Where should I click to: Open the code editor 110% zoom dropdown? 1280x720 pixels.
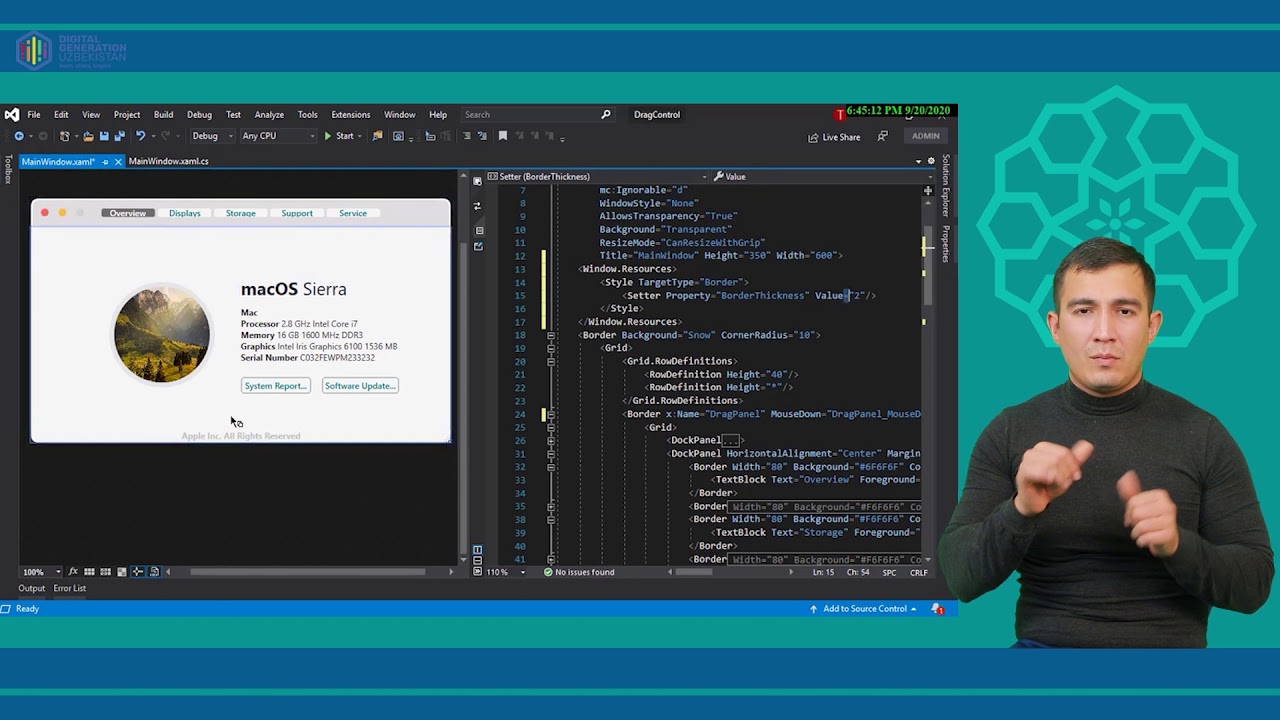508,572
